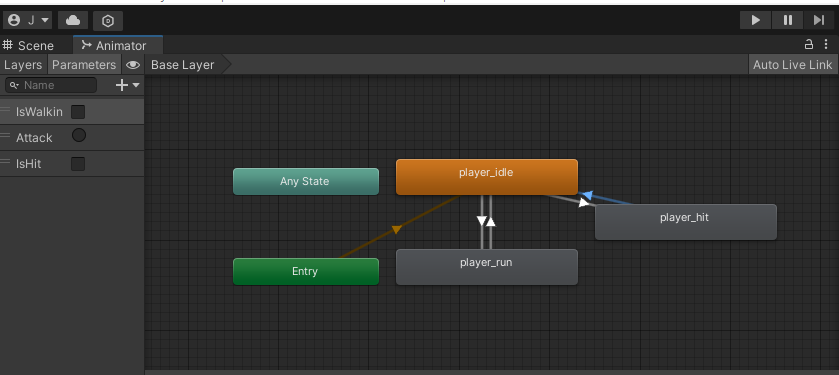Select the Any State node

click(x=306, y=181)
